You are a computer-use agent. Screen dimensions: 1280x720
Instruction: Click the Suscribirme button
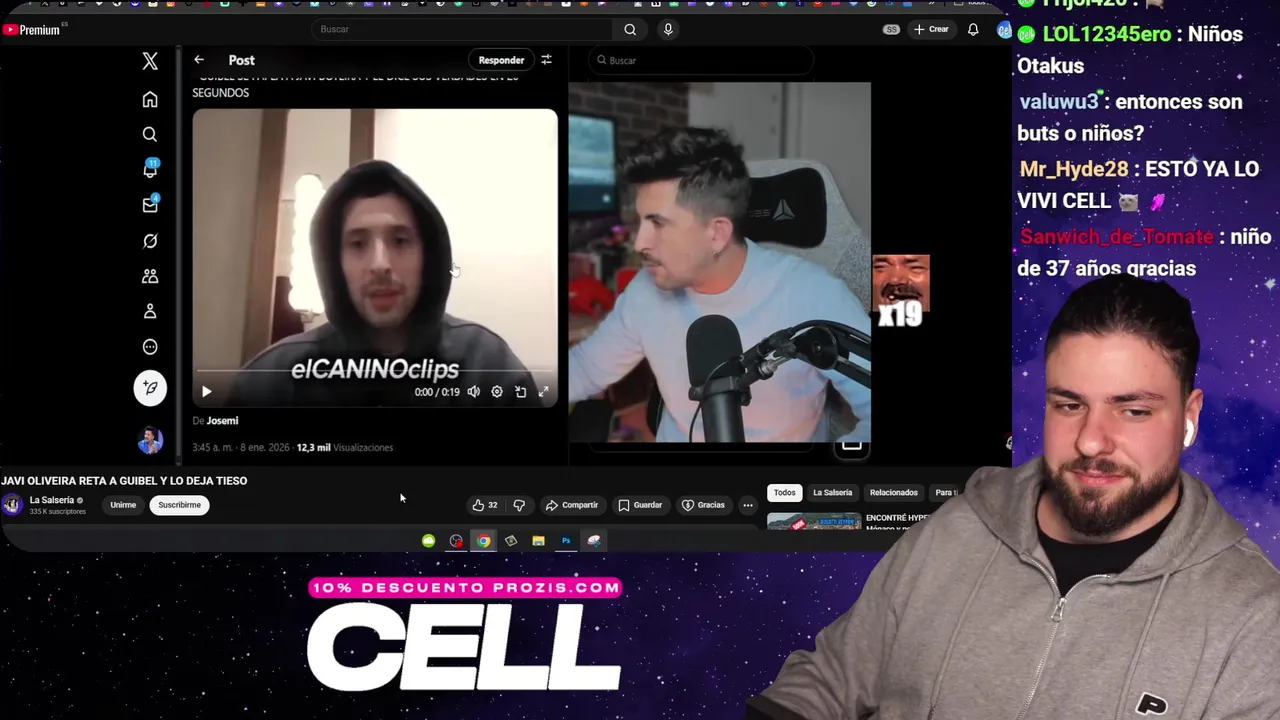(x=179, y=505)
